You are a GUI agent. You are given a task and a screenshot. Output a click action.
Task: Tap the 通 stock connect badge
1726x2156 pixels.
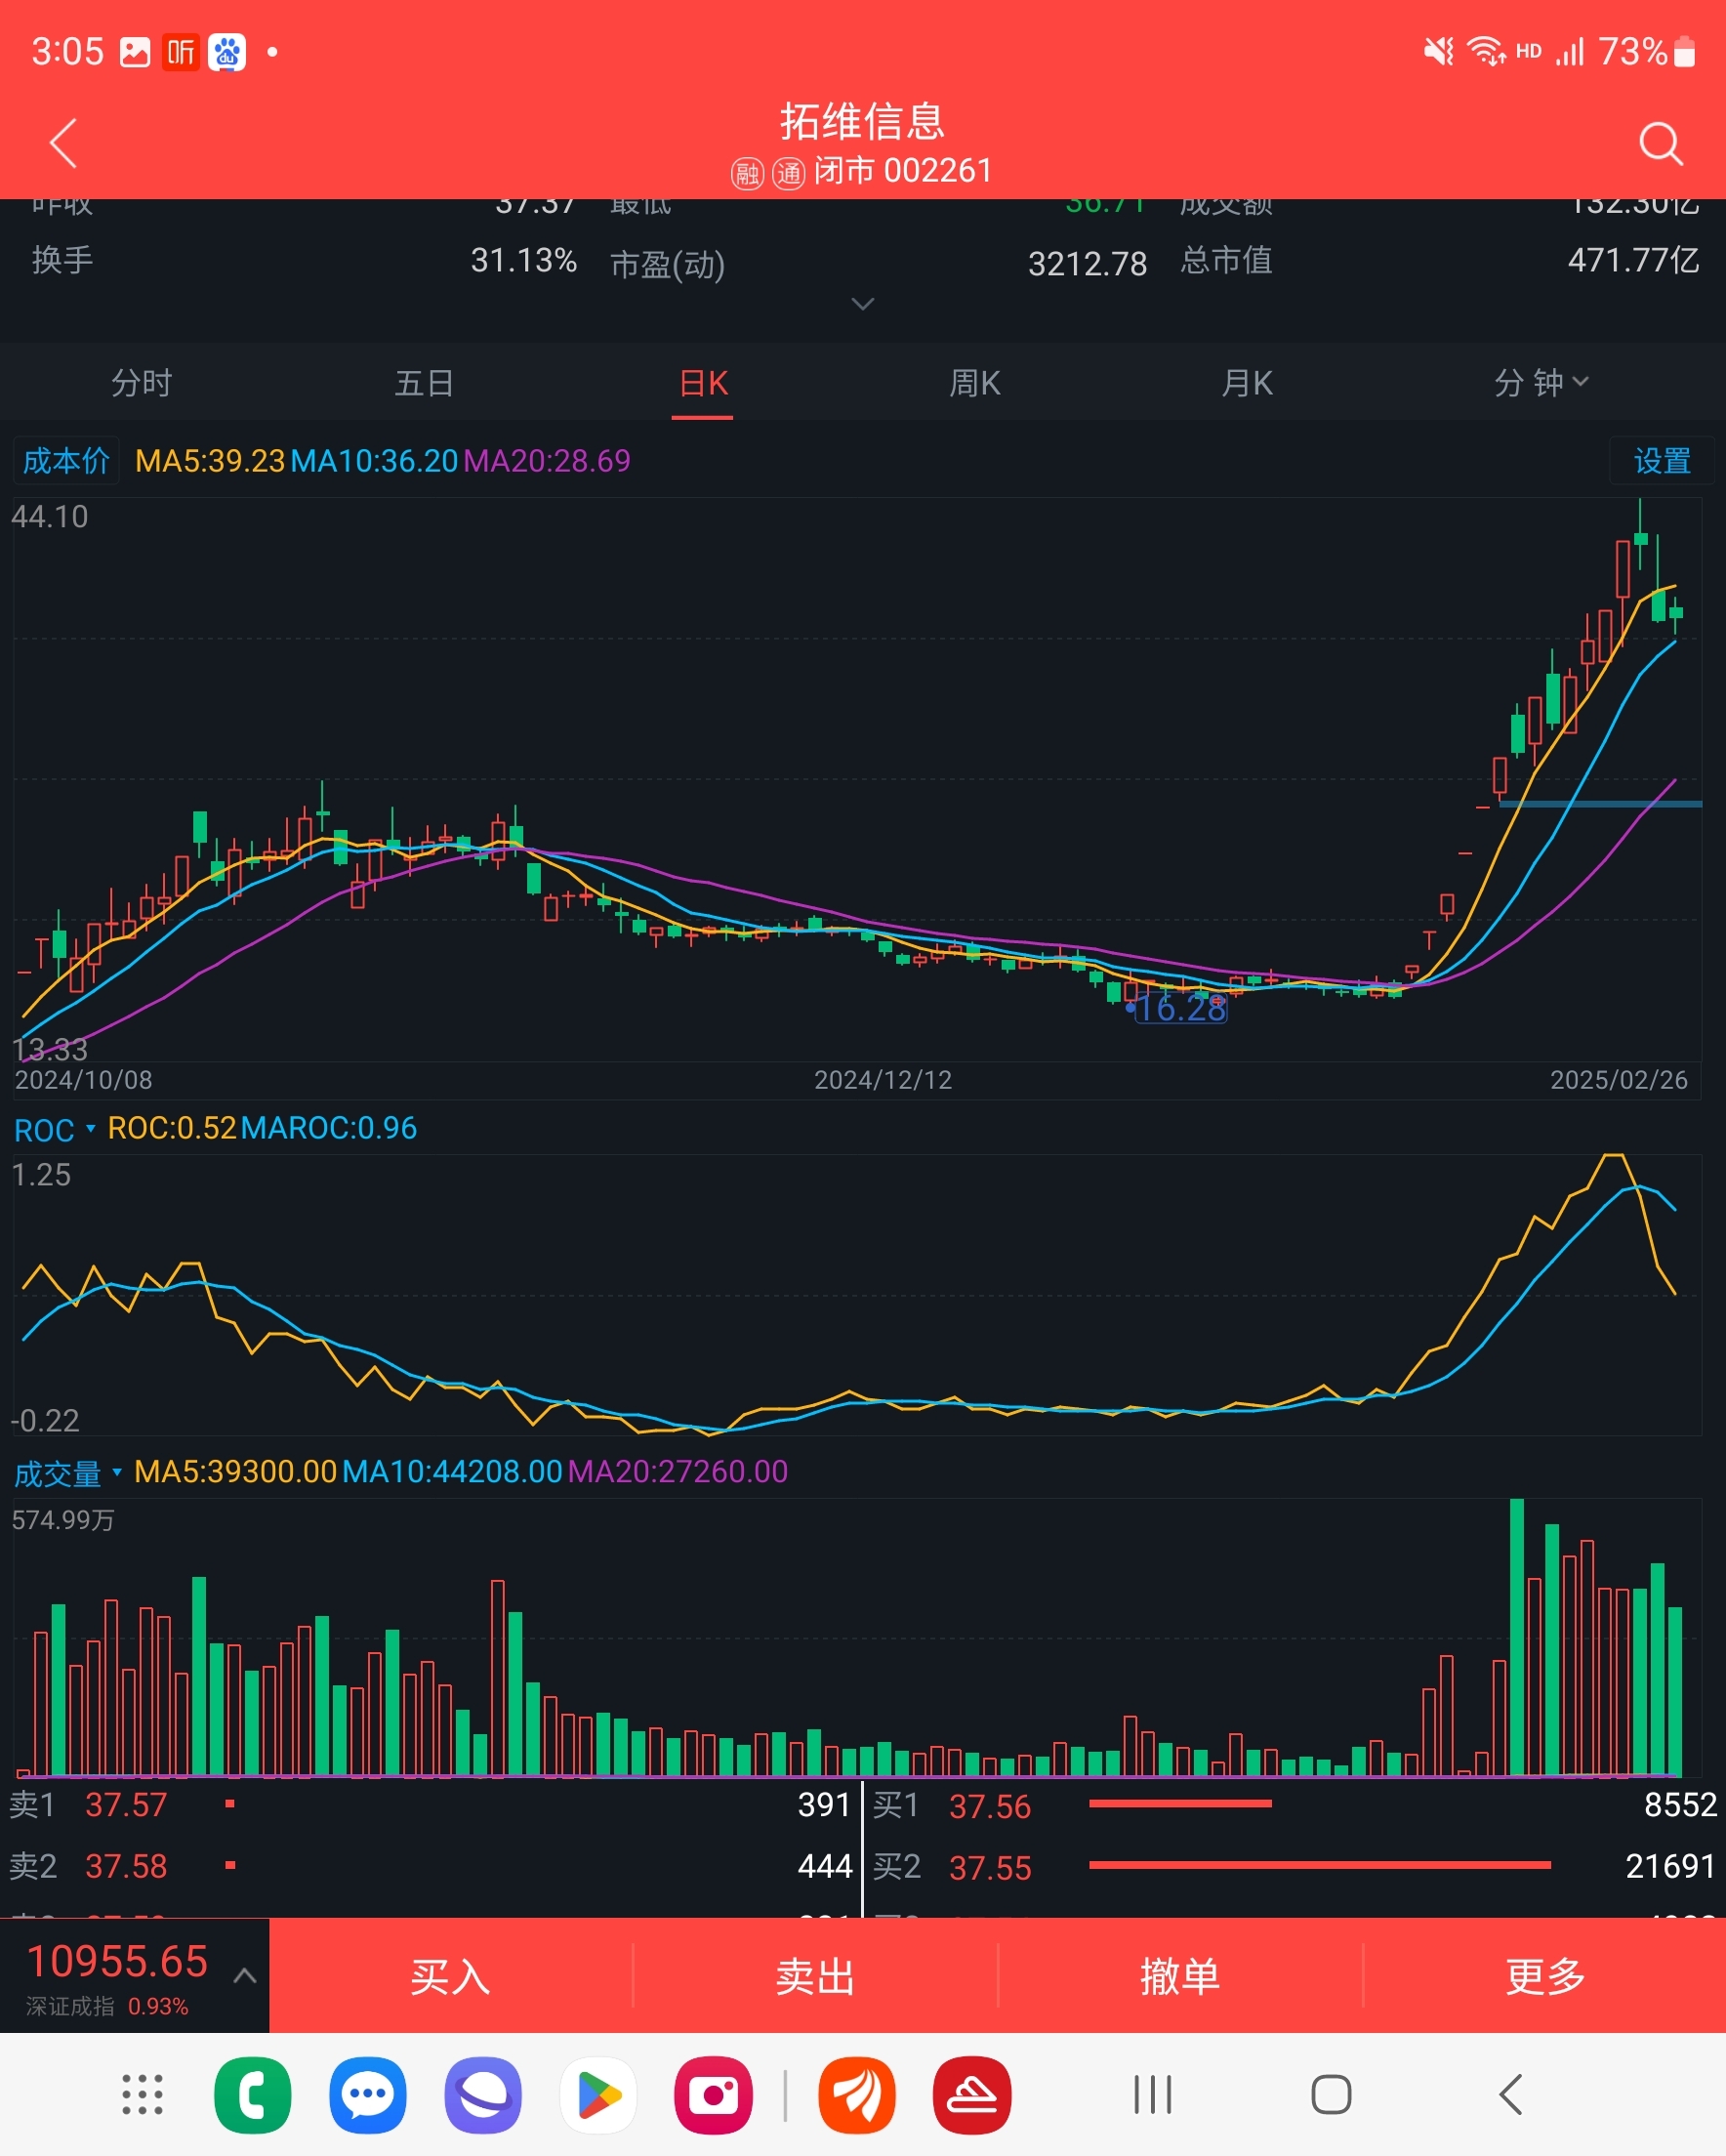789,173
